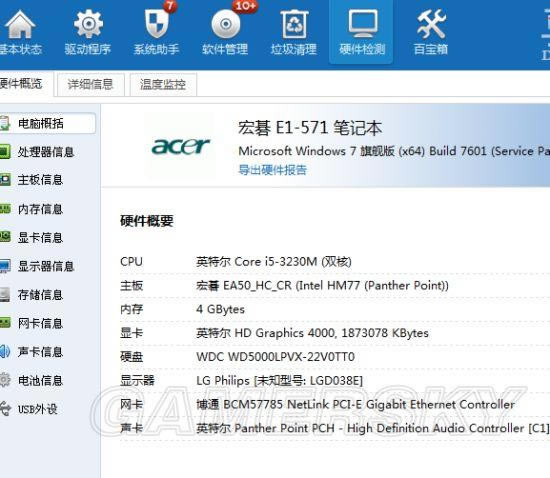
Task: Click the 存储信息 disk icon
Action: 5,295
